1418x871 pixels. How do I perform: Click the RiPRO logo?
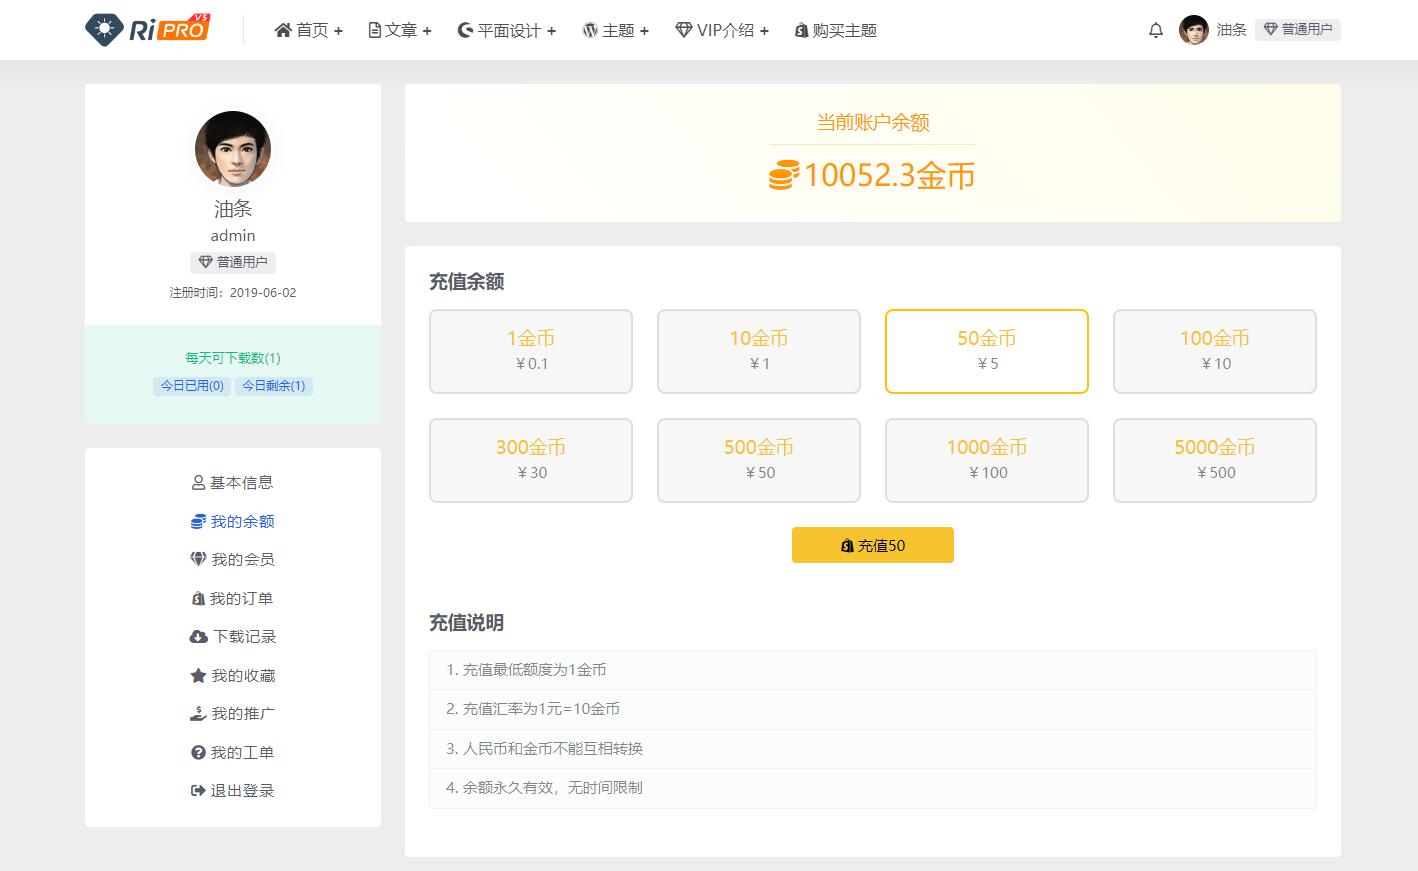click(148, 30)
